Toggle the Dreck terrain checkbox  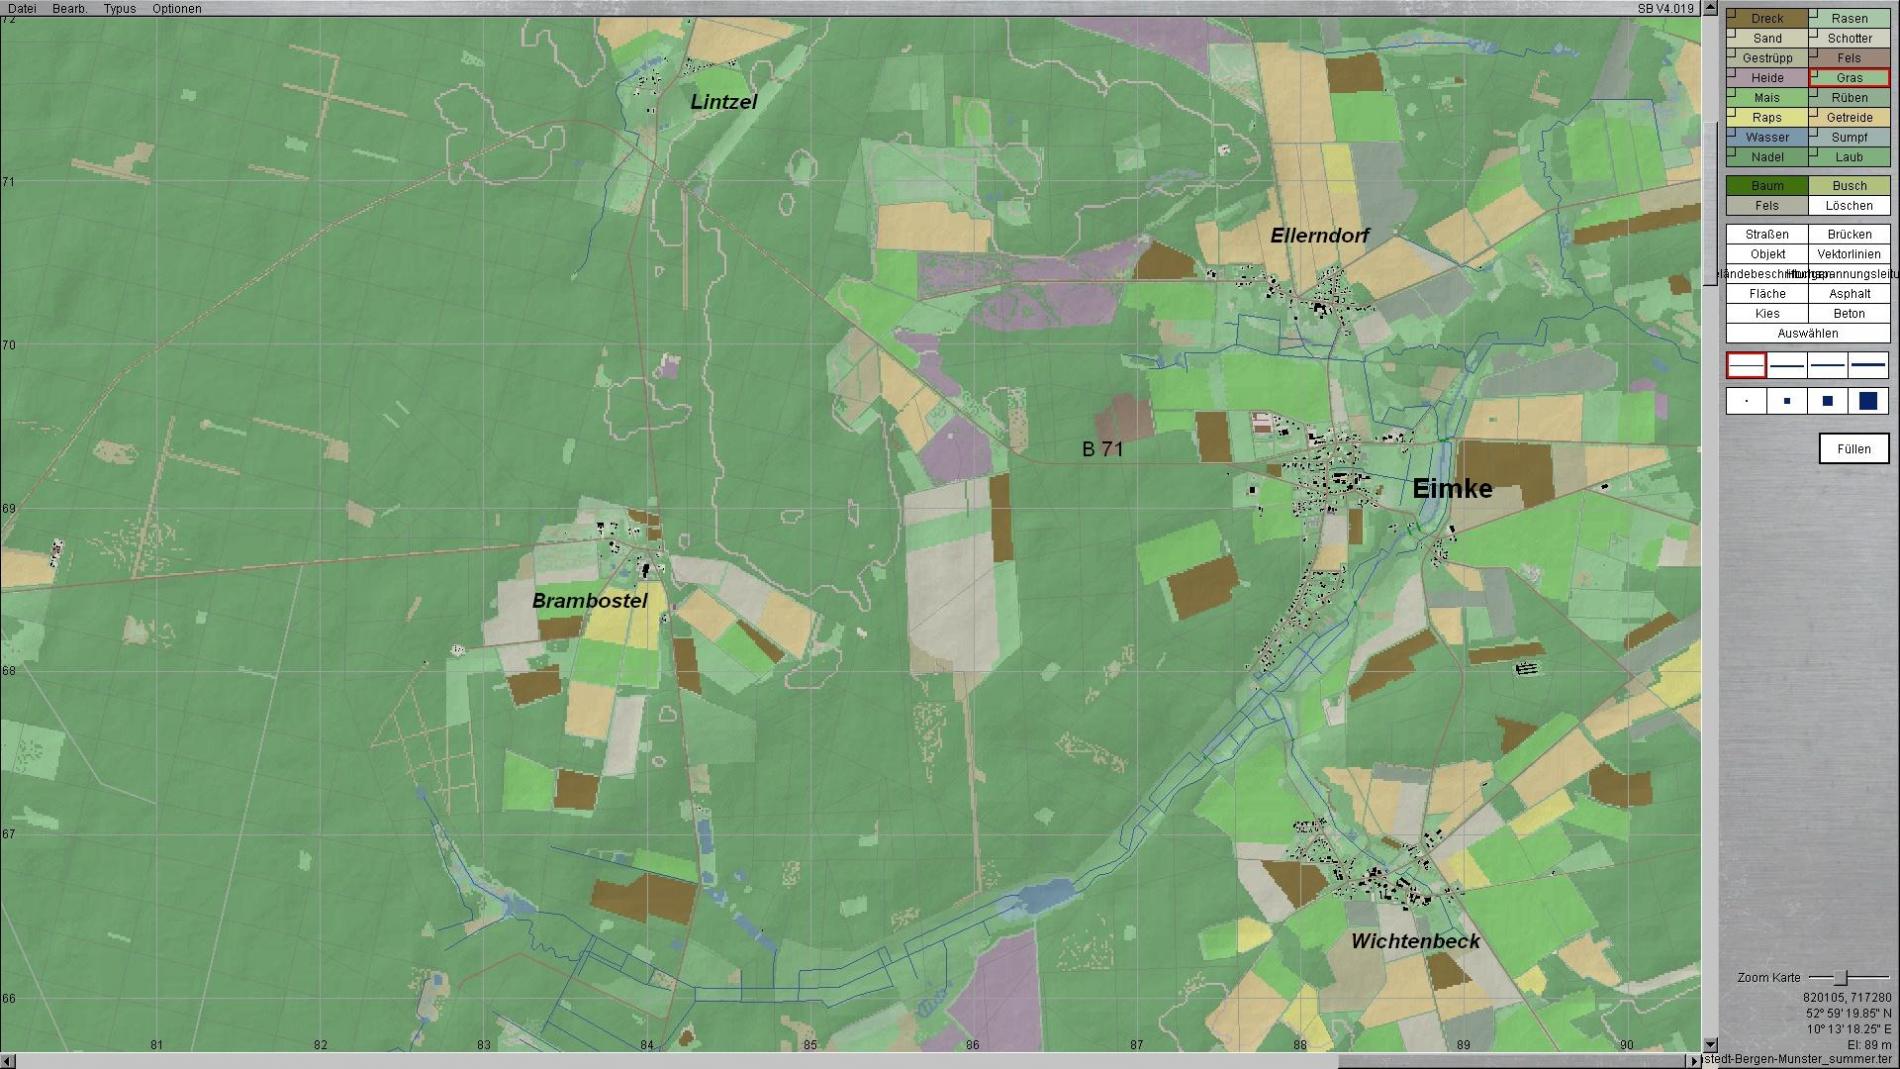click(1732, 13)
